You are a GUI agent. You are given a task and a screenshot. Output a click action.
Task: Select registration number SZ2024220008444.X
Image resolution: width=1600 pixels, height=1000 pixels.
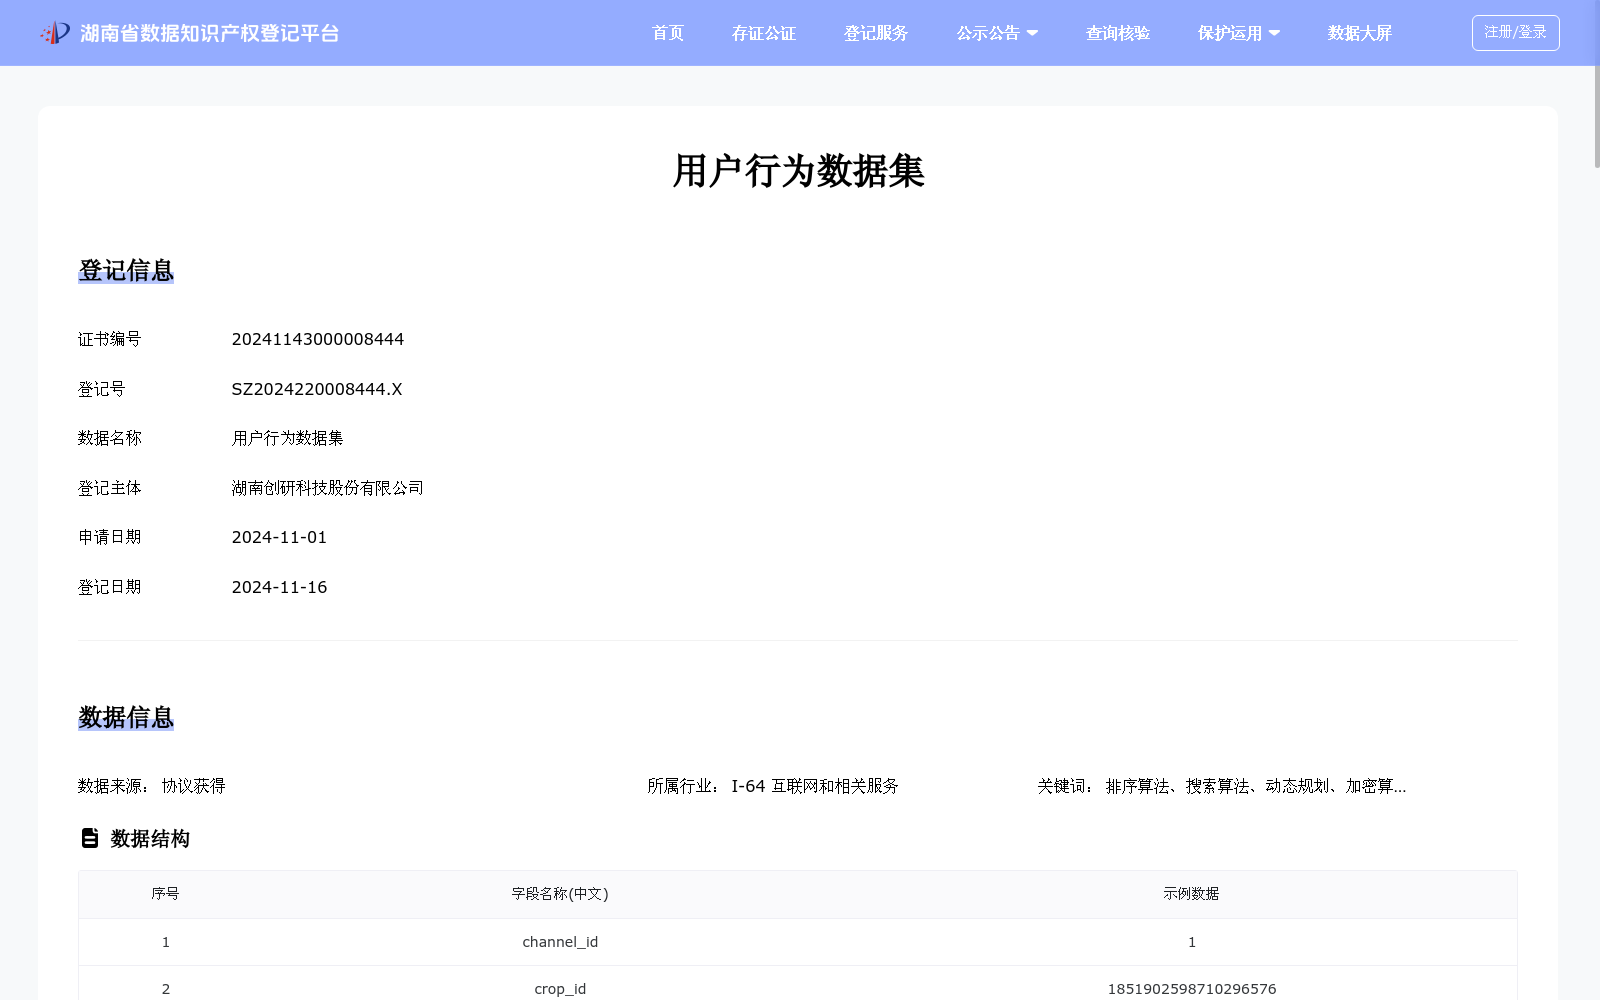[x=317, y=389]
